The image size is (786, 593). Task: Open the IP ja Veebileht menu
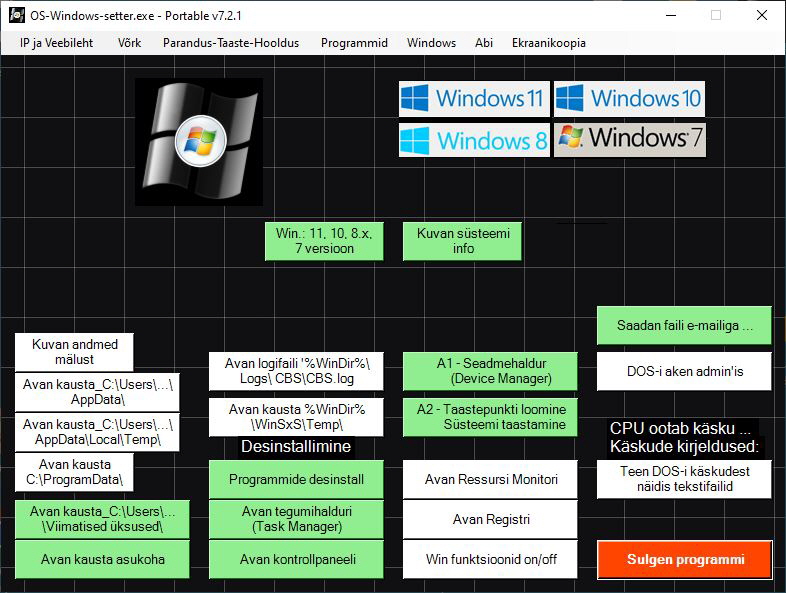[56, 43]
